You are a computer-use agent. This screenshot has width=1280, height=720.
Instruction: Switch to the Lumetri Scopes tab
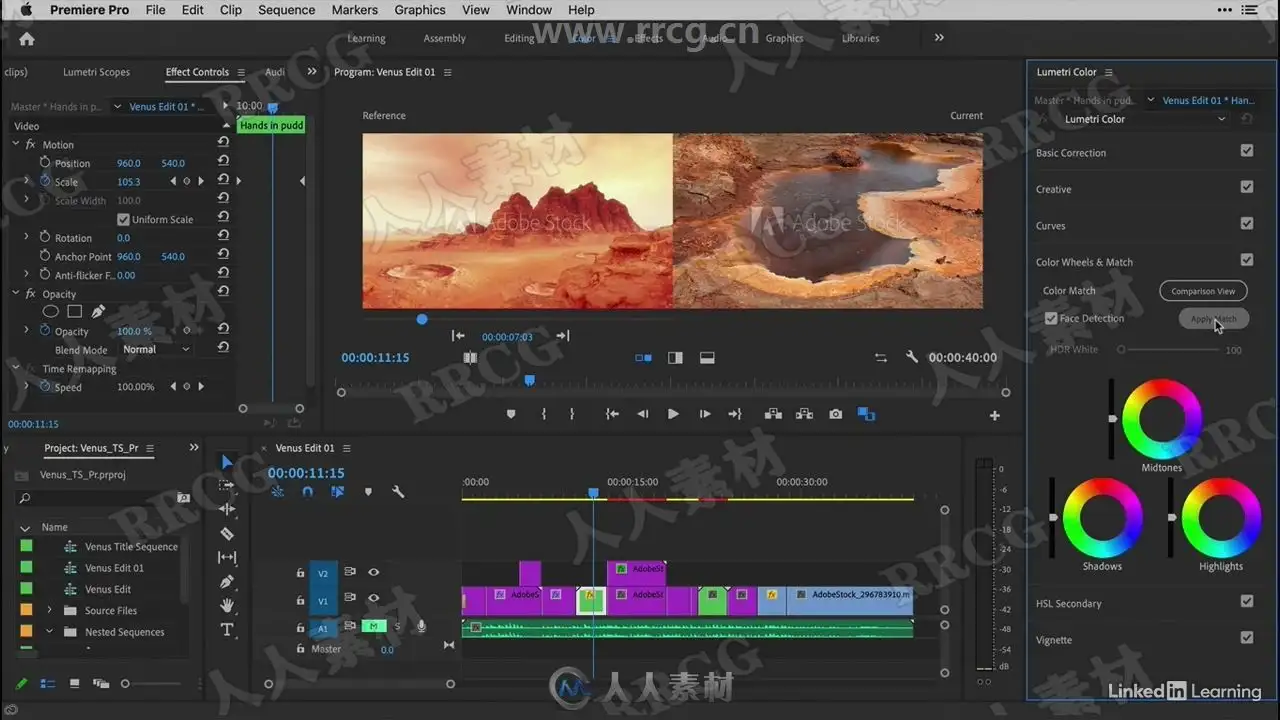click(96, 72)
